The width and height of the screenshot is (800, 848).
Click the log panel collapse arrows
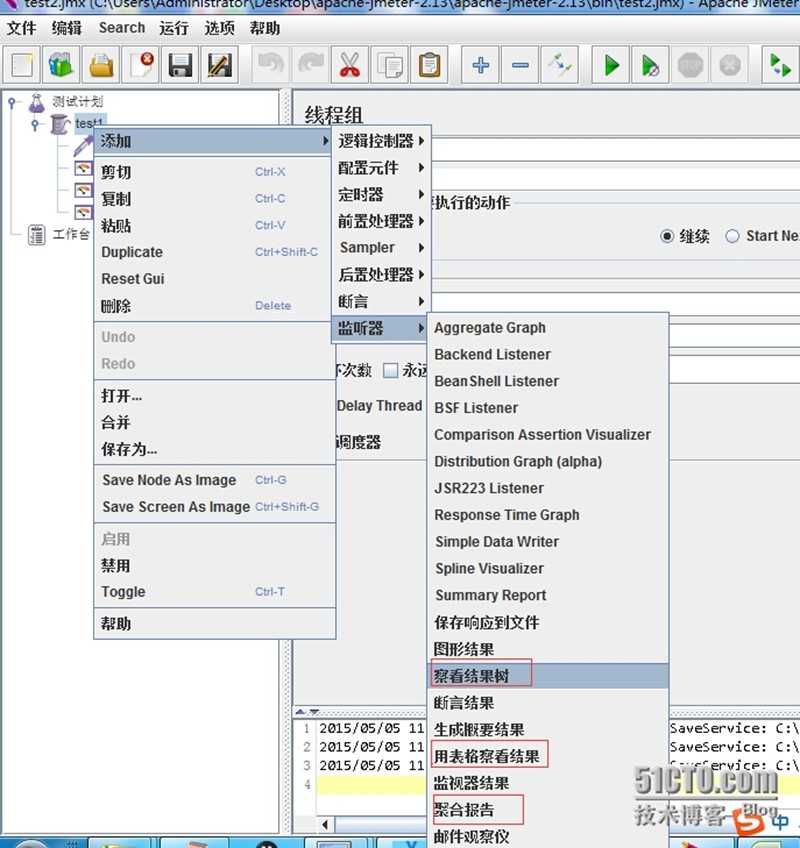[307, 711]
